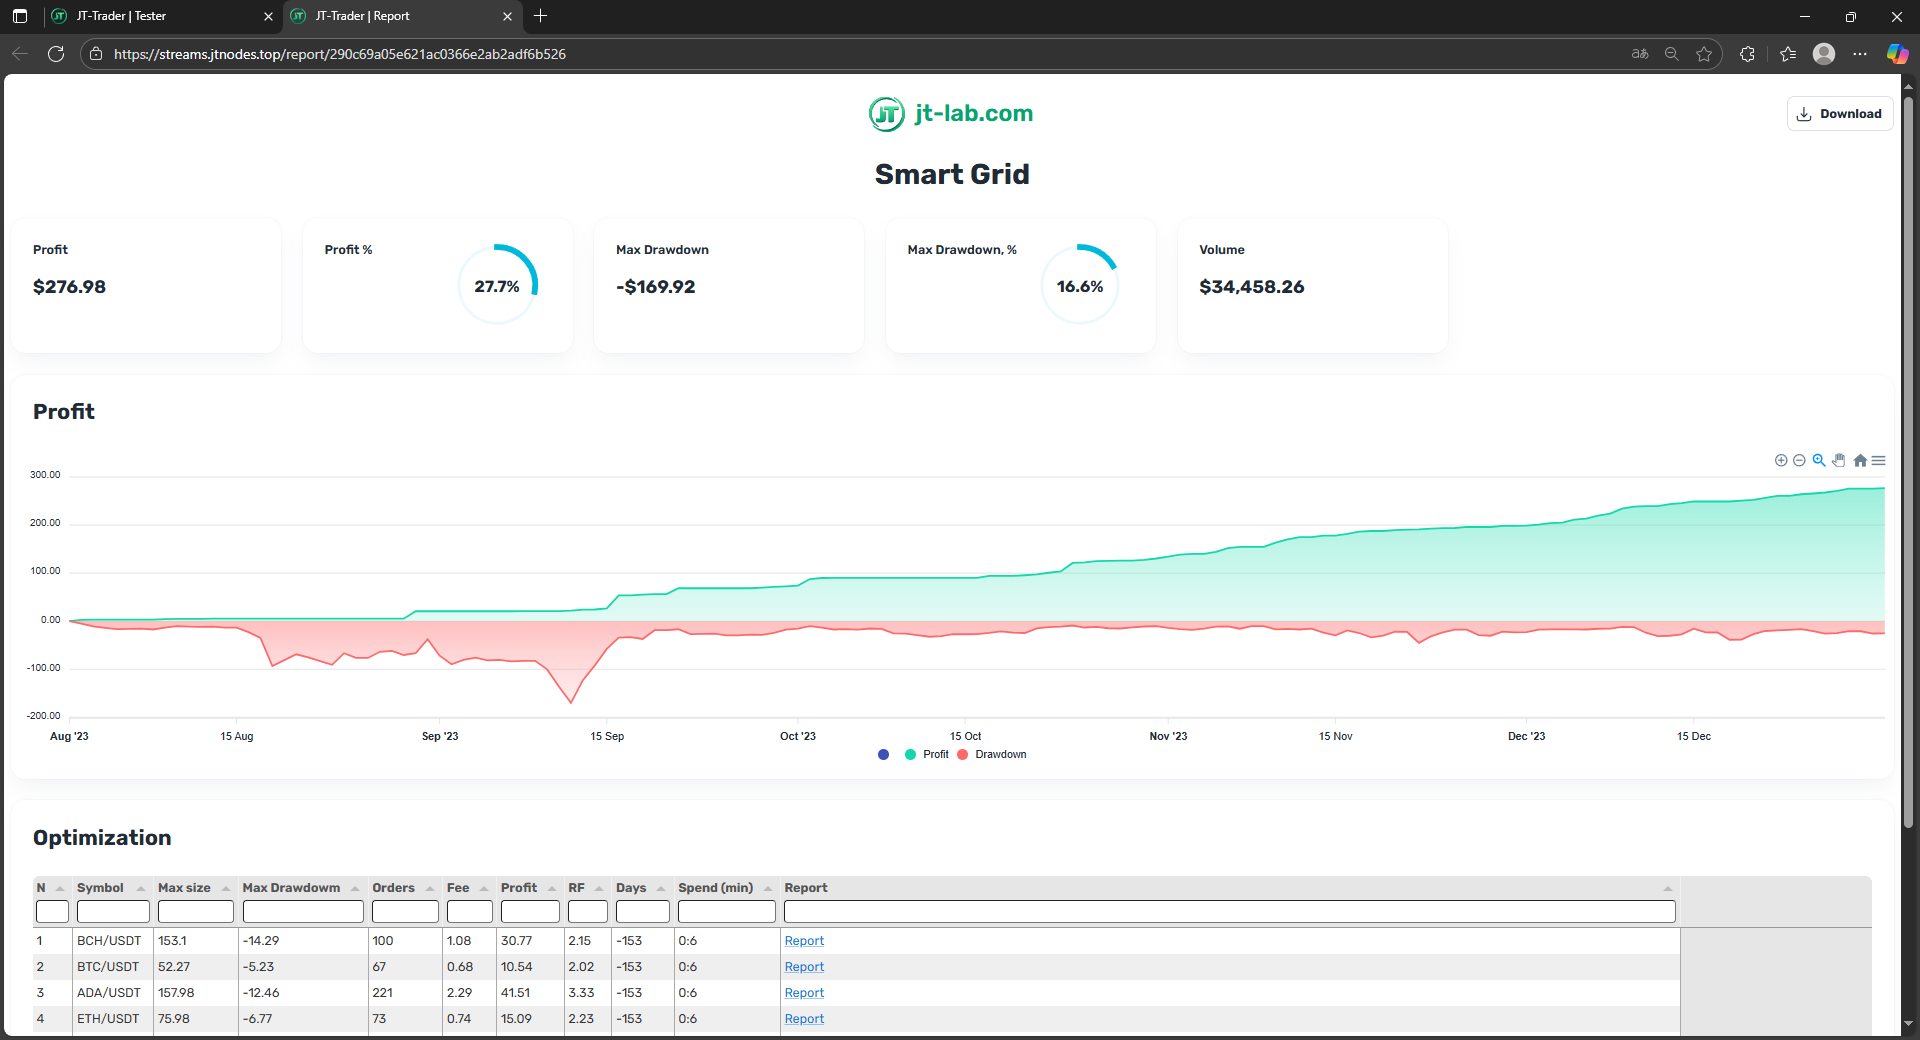The height and width of the screenshot is (1040, 1920).
Task: Sort the table by Orders column
Action: [393, 888]
